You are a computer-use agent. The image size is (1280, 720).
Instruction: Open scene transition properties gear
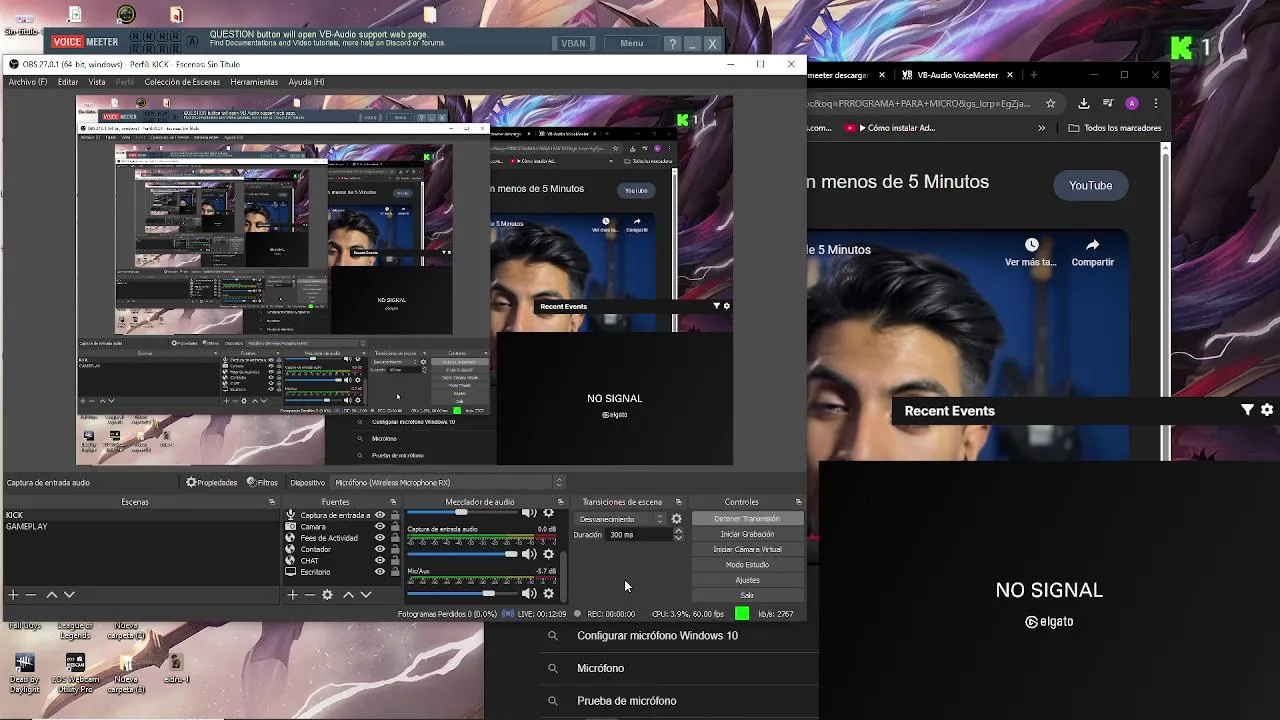(677, 519)
